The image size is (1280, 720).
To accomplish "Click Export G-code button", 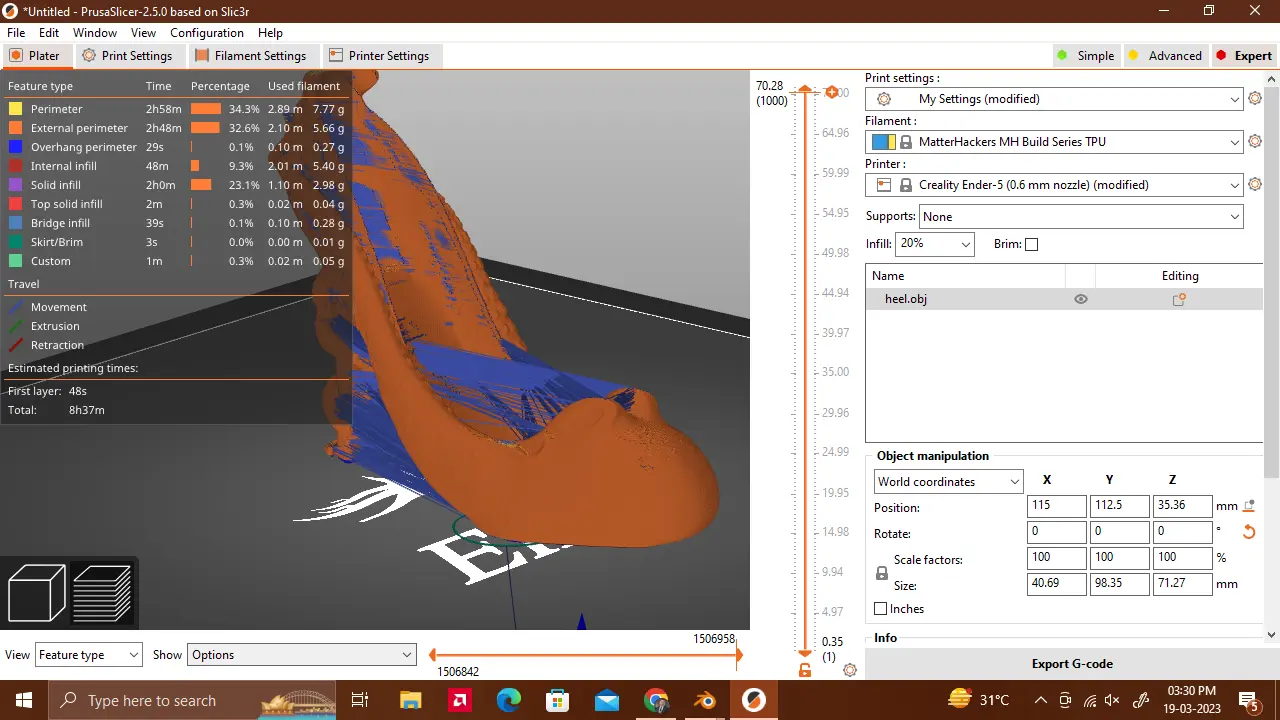I will (x=1072, y=664).
